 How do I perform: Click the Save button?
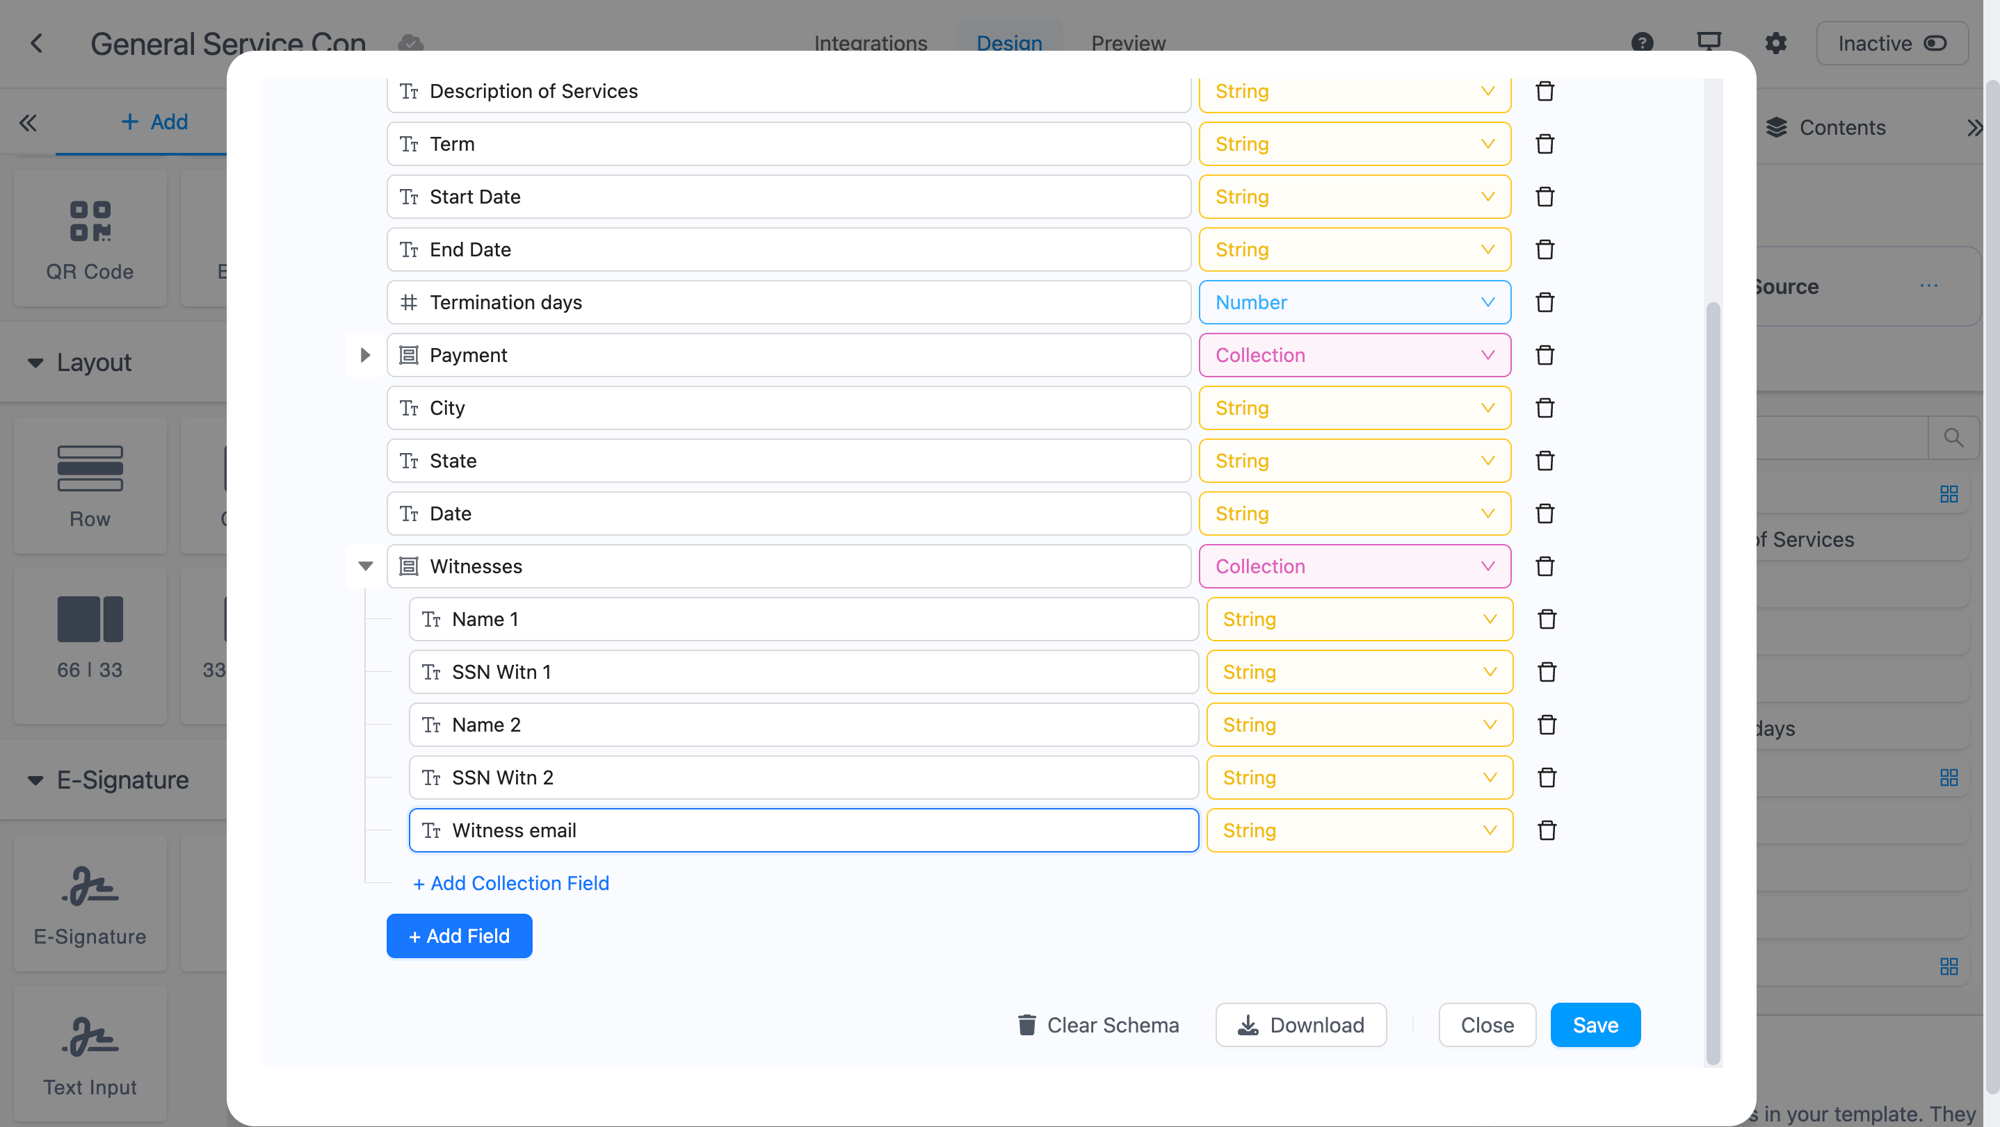point(1595,1025)
